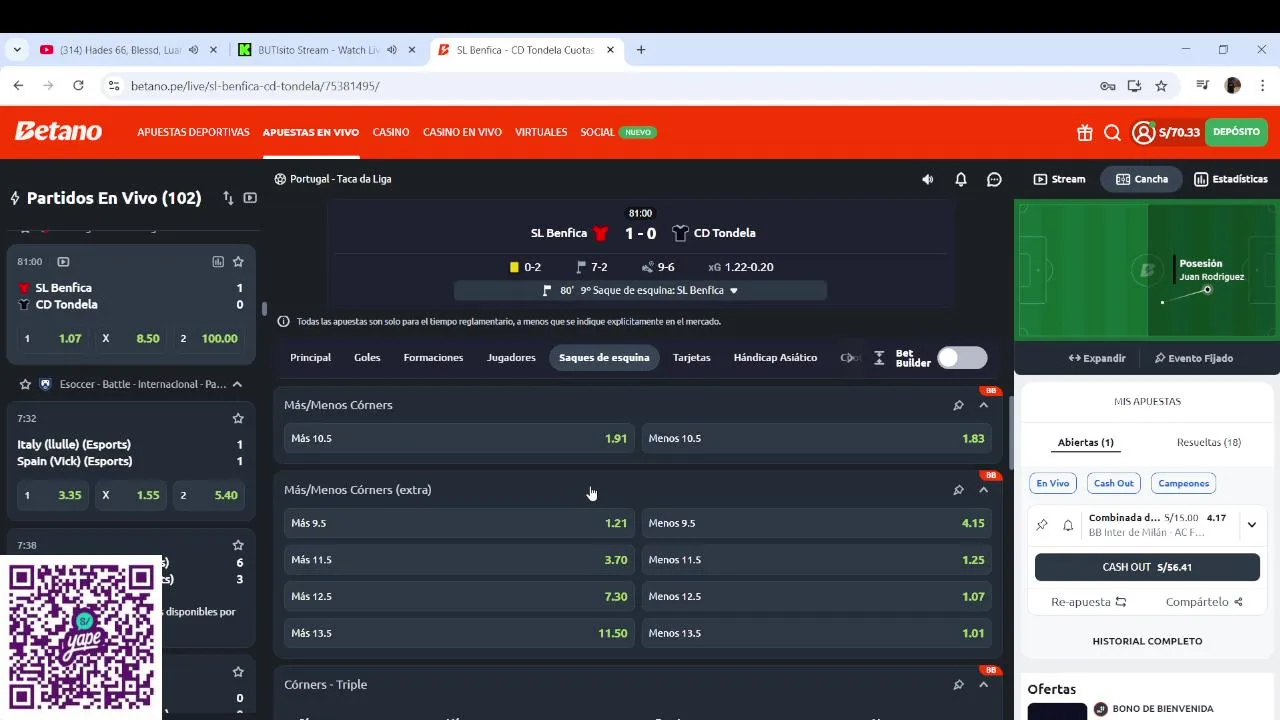The height and width of the screenshot is (720, 1280).
Task: Select Menos 11.5 corners at 1.25
Action: 816,560
